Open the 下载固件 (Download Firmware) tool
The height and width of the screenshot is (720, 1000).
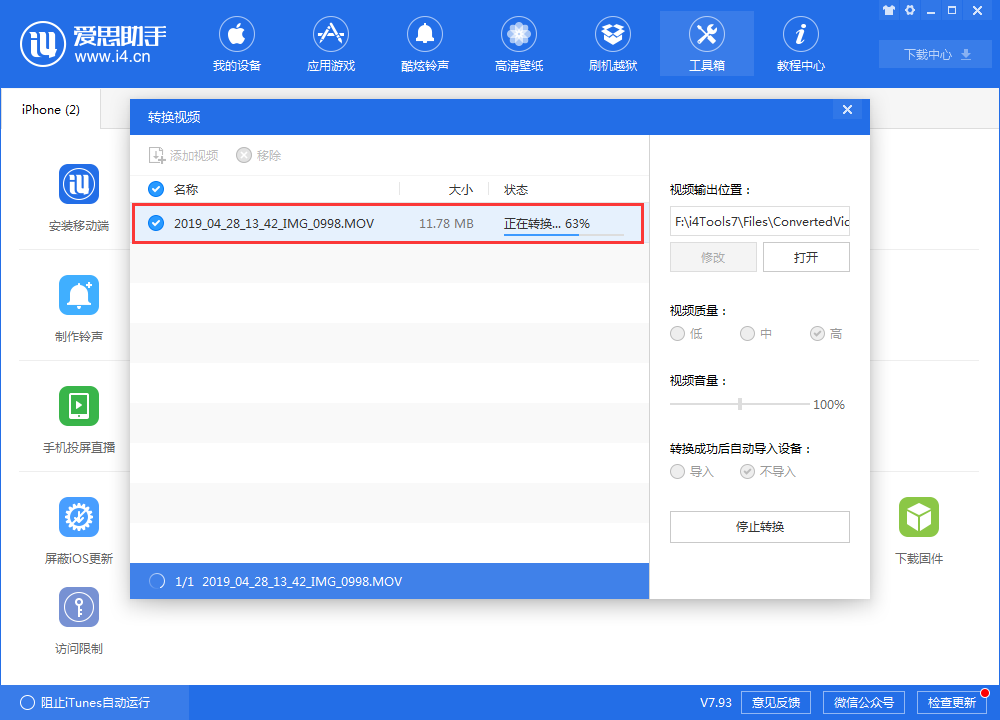(918, 528)
